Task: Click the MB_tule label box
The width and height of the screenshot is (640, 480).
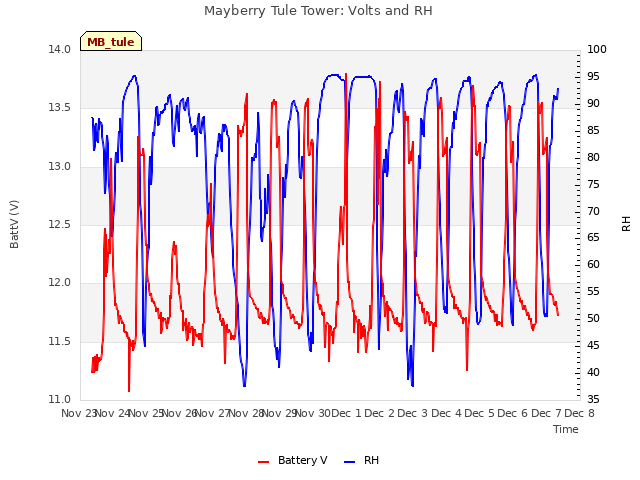Action: (x=111, y=41)
